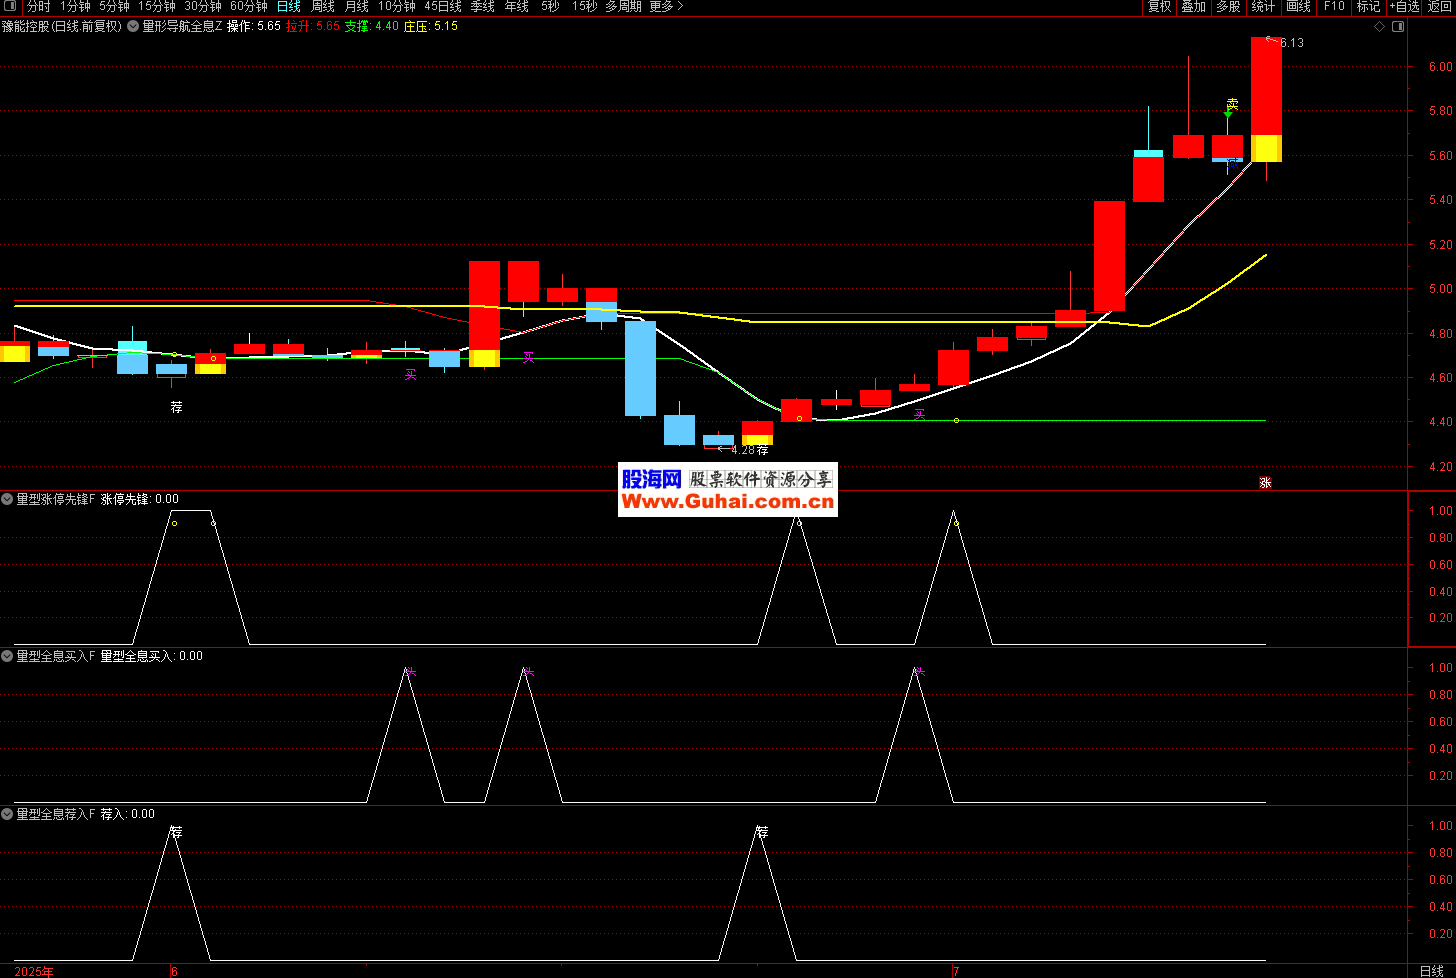Click the 2025年 date label on time axis
Screen dimensions: 1456x978
pyautogui.click(x=34, y=971)
